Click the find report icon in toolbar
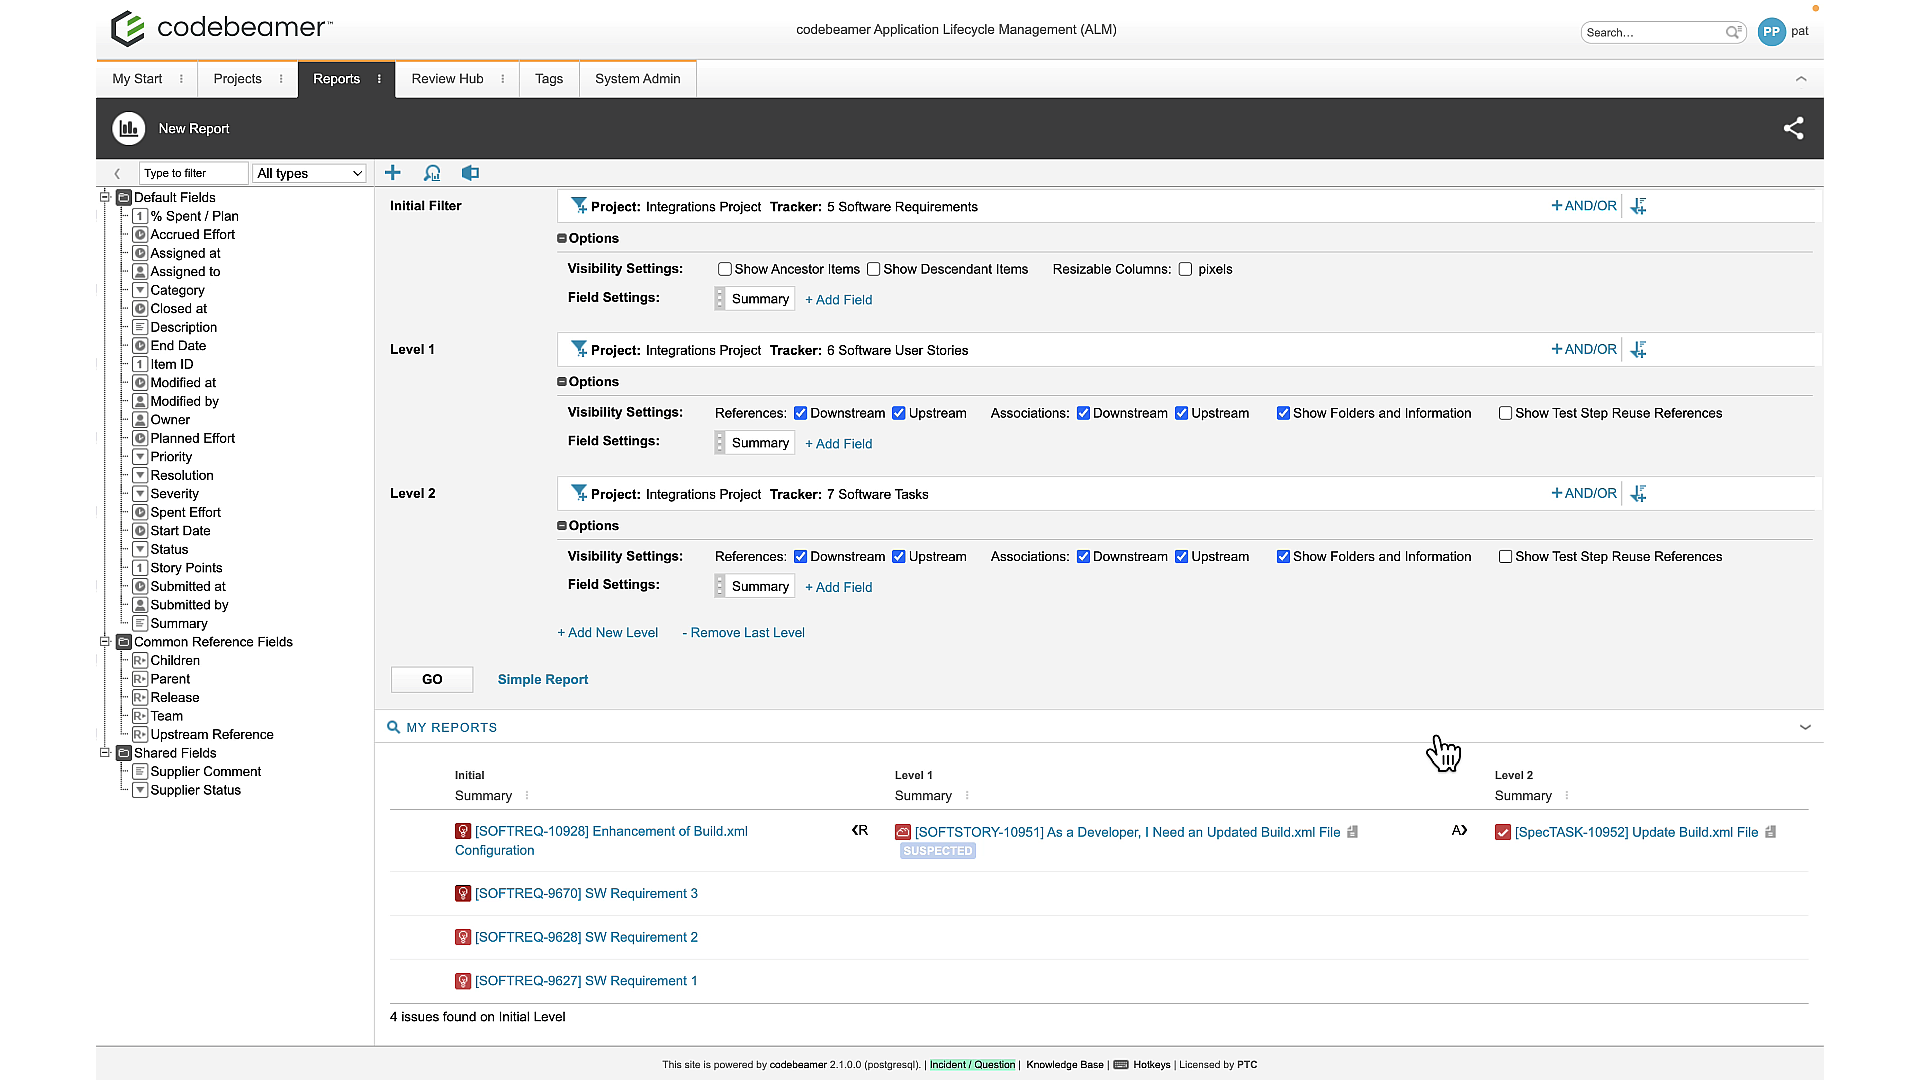The image size is (1920, 1080). tap(432, 173)
